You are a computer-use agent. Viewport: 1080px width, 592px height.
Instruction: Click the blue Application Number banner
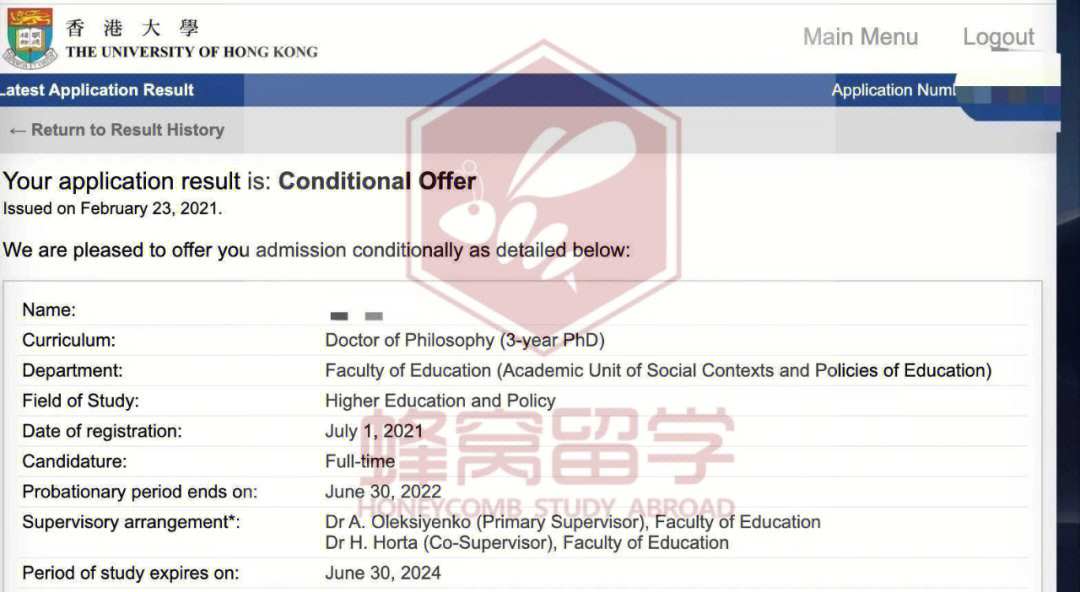click(x=892, y=90)
